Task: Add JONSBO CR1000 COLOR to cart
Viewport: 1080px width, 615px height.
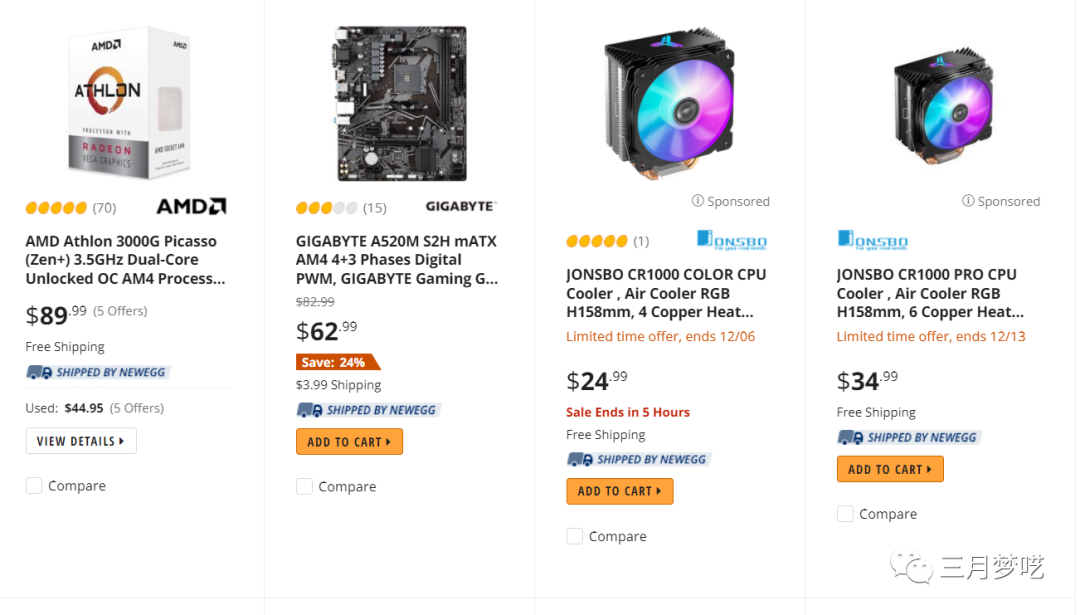Action: [x=619, y=491]
